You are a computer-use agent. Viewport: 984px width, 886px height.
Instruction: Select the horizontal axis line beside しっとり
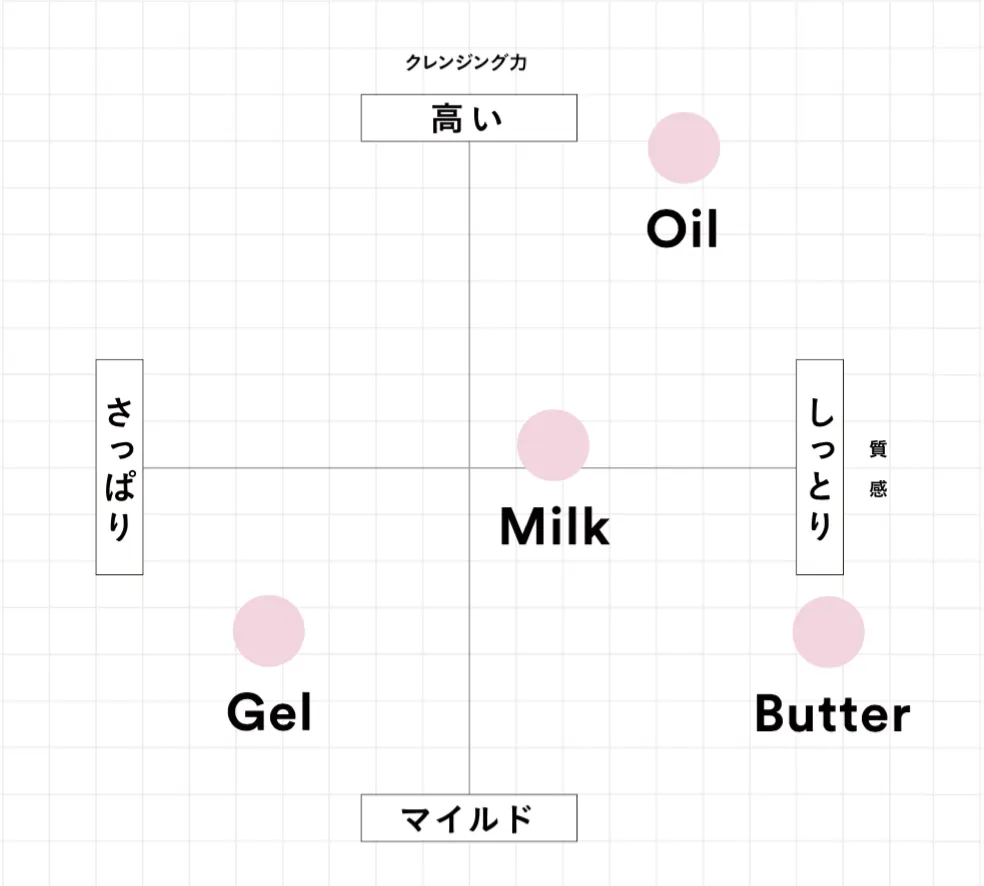coord(700,467)
